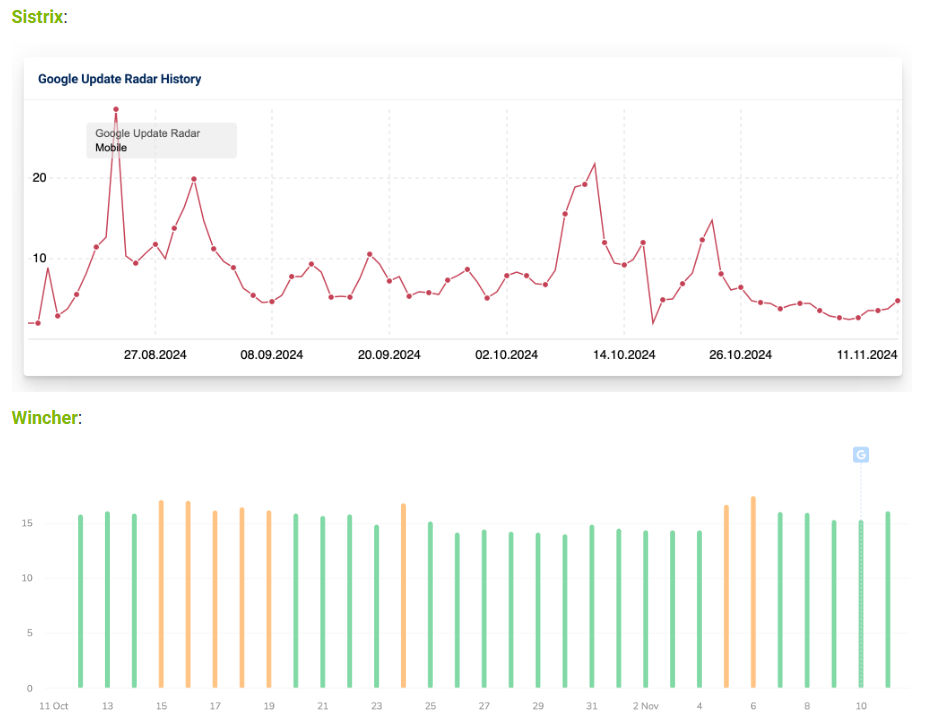Click the 26.10.2024 date axis label

pyautogui.click(x=741, y=355)
